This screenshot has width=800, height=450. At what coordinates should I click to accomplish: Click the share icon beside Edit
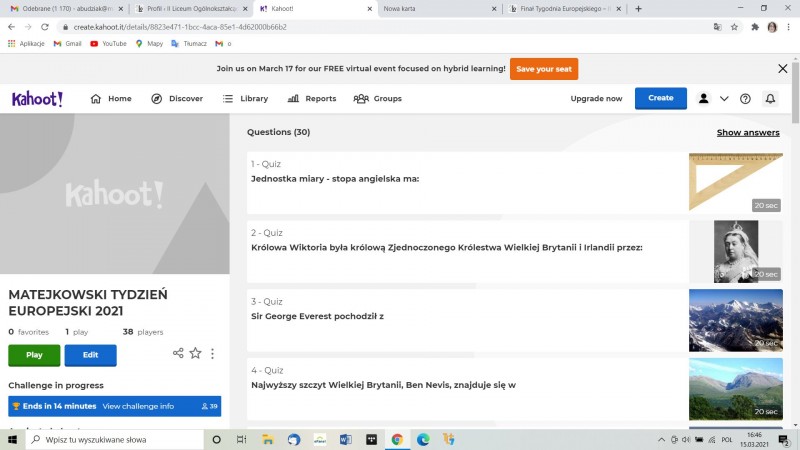click(178, 354)
